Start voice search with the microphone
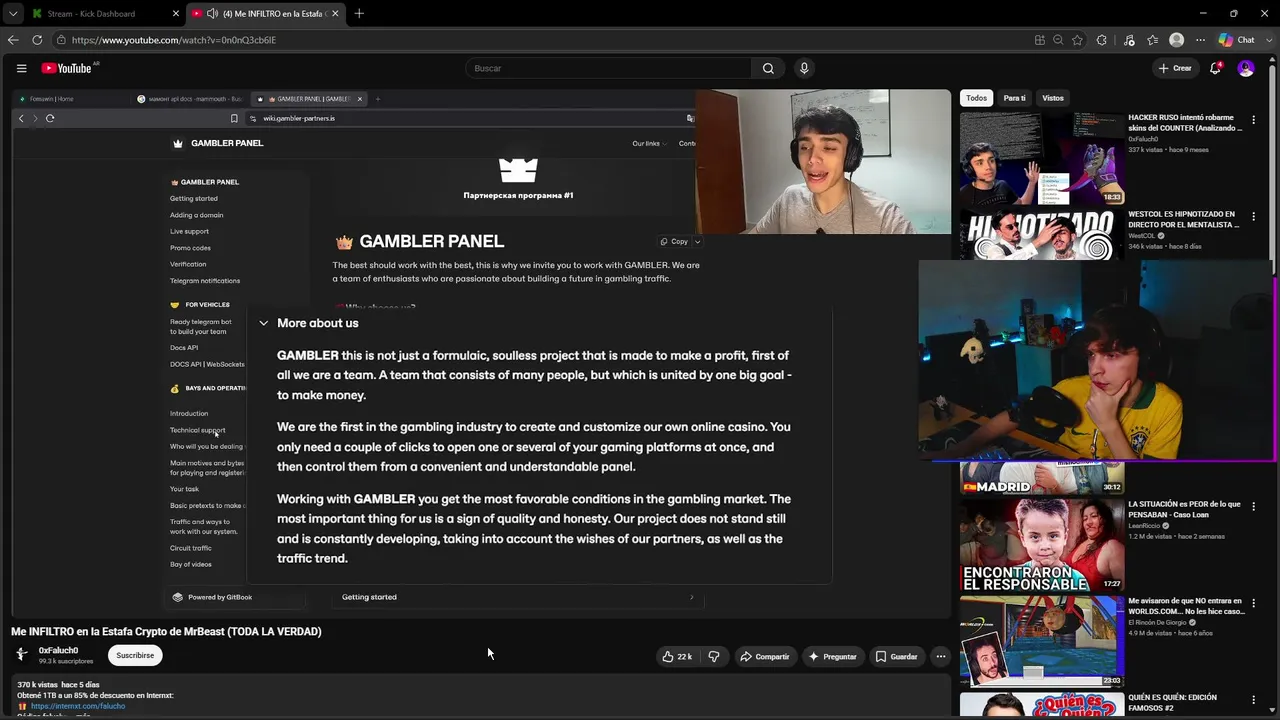 [804, 68]
